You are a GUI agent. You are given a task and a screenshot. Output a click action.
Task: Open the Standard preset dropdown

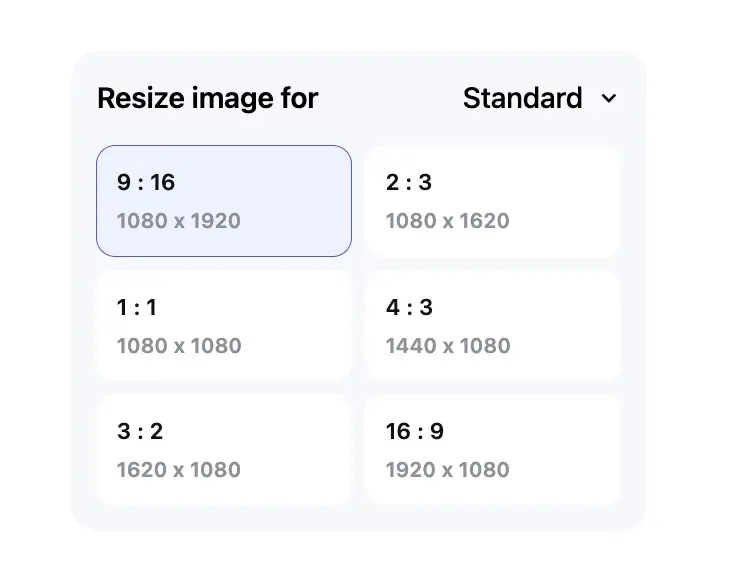coord(540,98)
